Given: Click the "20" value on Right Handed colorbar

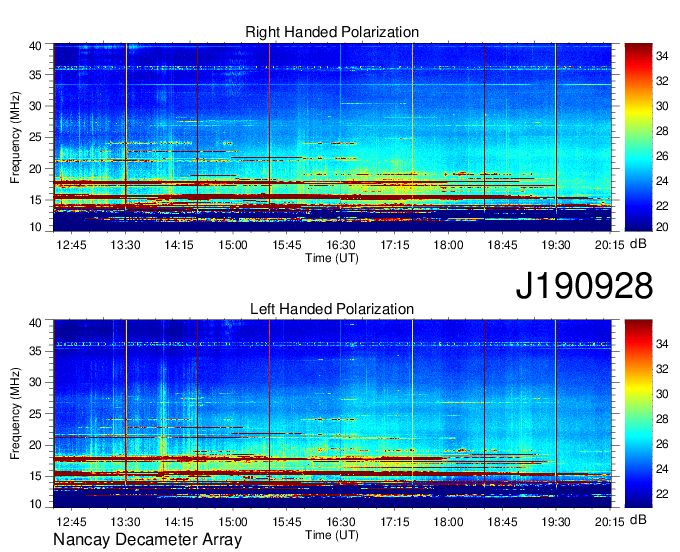Looking at the screenshot, I should click(662, 227).
